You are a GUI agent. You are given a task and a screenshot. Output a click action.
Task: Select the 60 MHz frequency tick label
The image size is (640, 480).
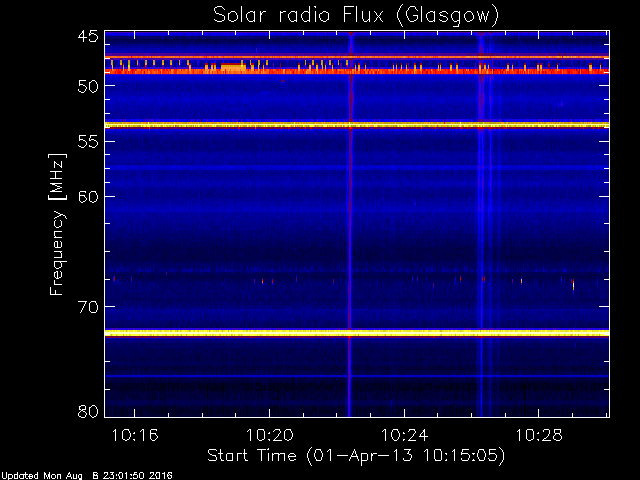[x=88, y=197]
